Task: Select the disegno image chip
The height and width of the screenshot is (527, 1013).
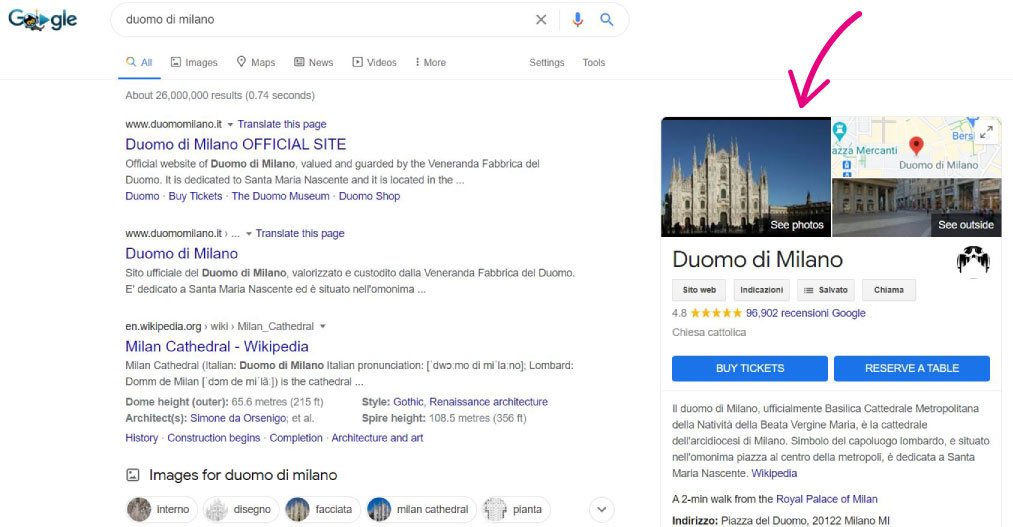Action: 240,510
